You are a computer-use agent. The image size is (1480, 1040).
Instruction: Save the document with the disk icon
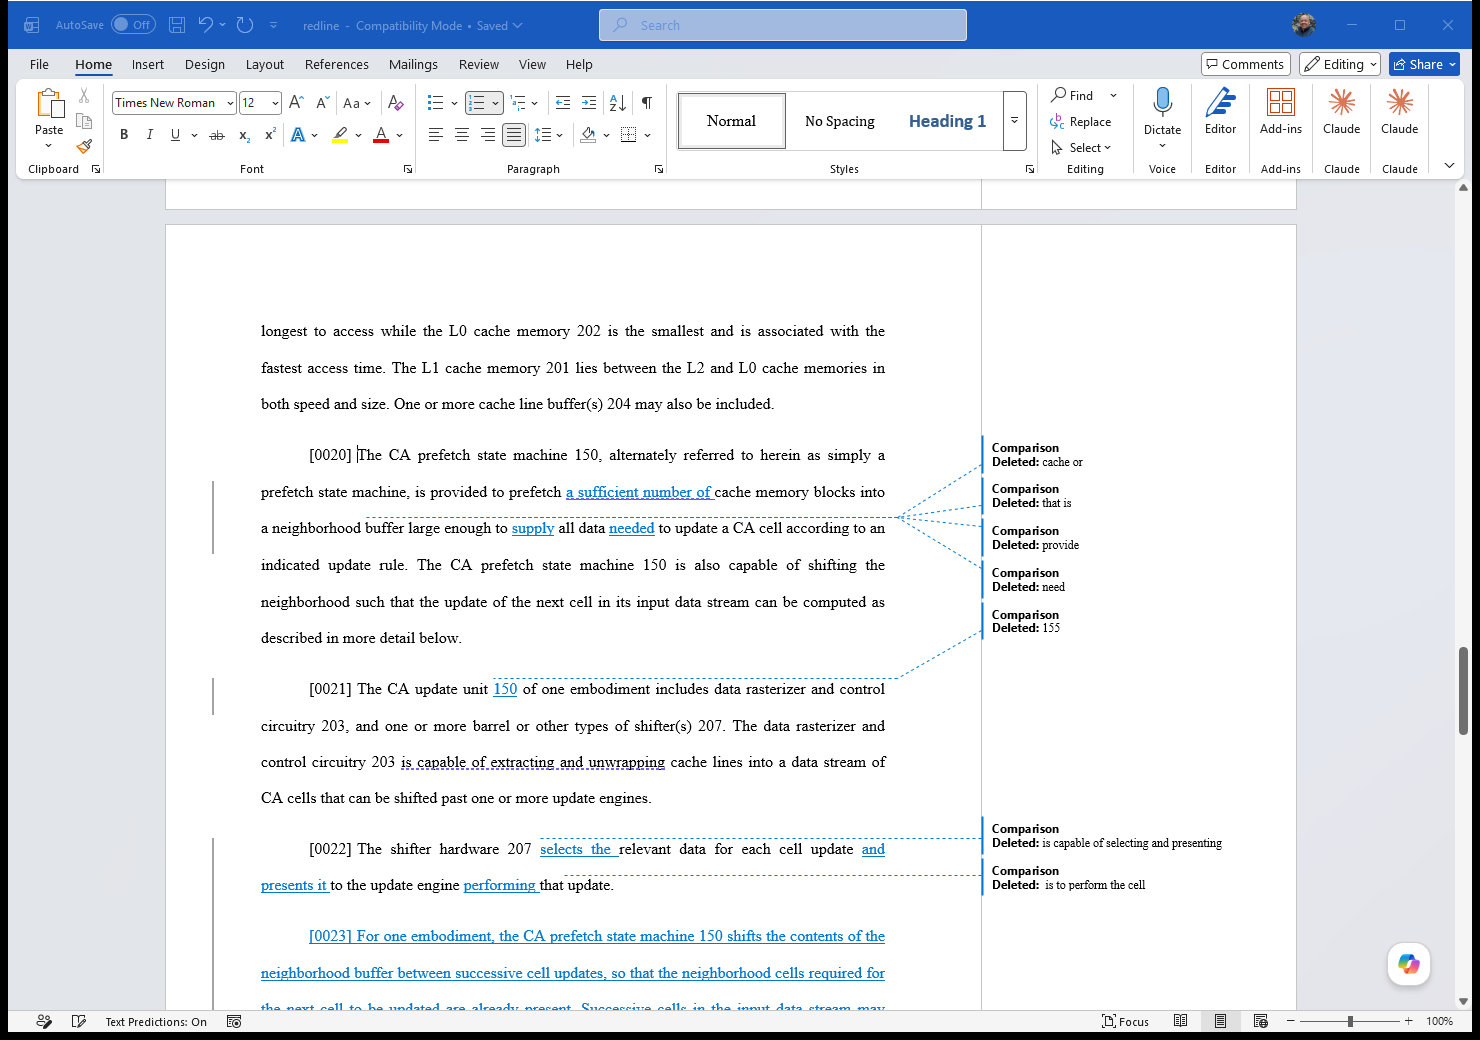[177, 25]
